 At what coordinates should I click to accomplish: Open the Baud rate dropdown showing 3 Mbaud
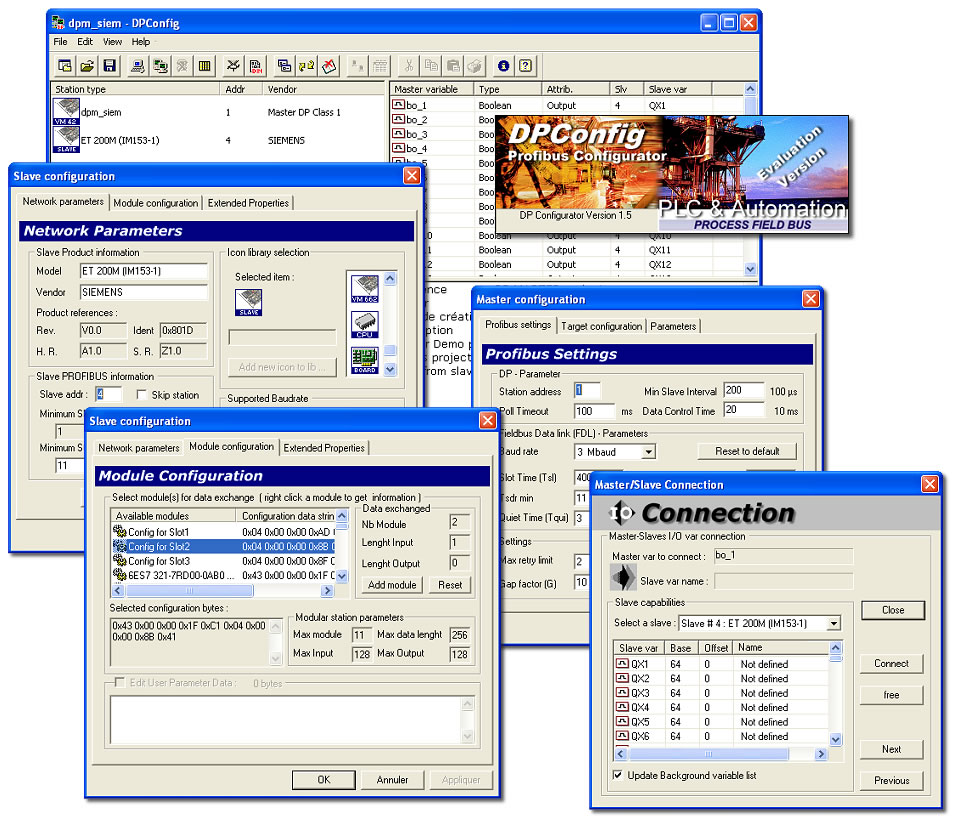tap(649, 452)
